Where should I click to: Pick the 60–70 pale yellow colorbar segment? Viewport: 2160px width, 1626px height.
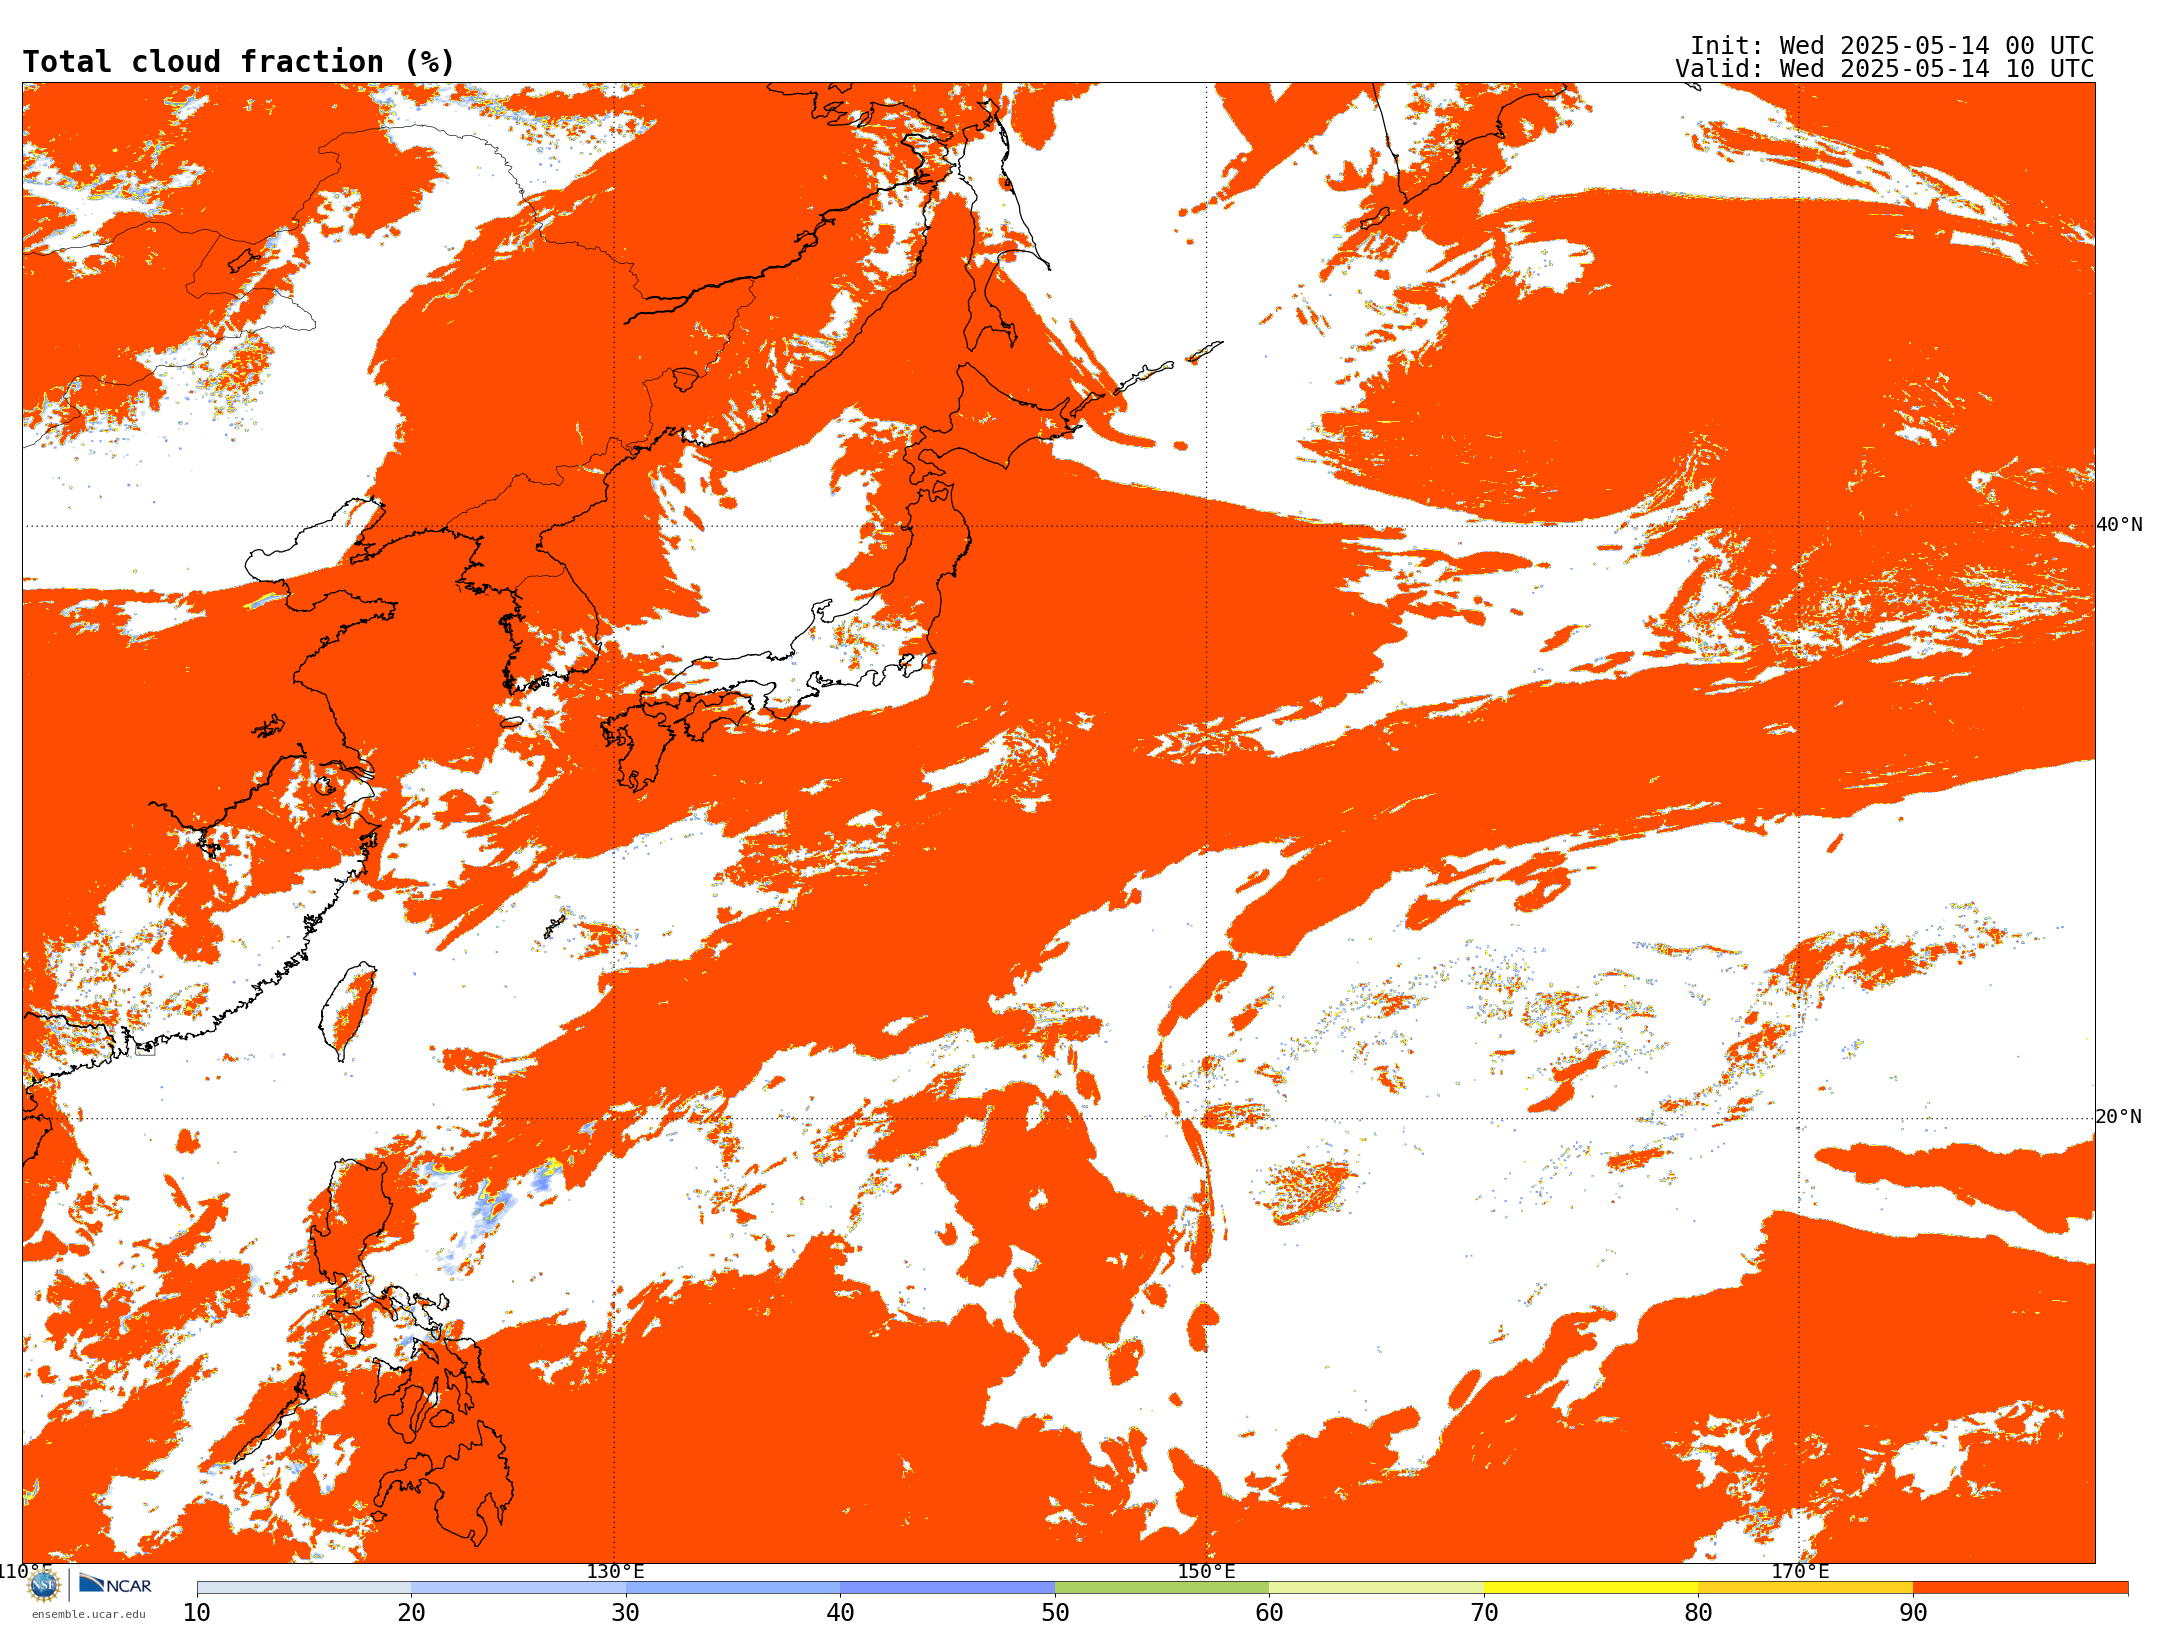tap(1377, 1588)
